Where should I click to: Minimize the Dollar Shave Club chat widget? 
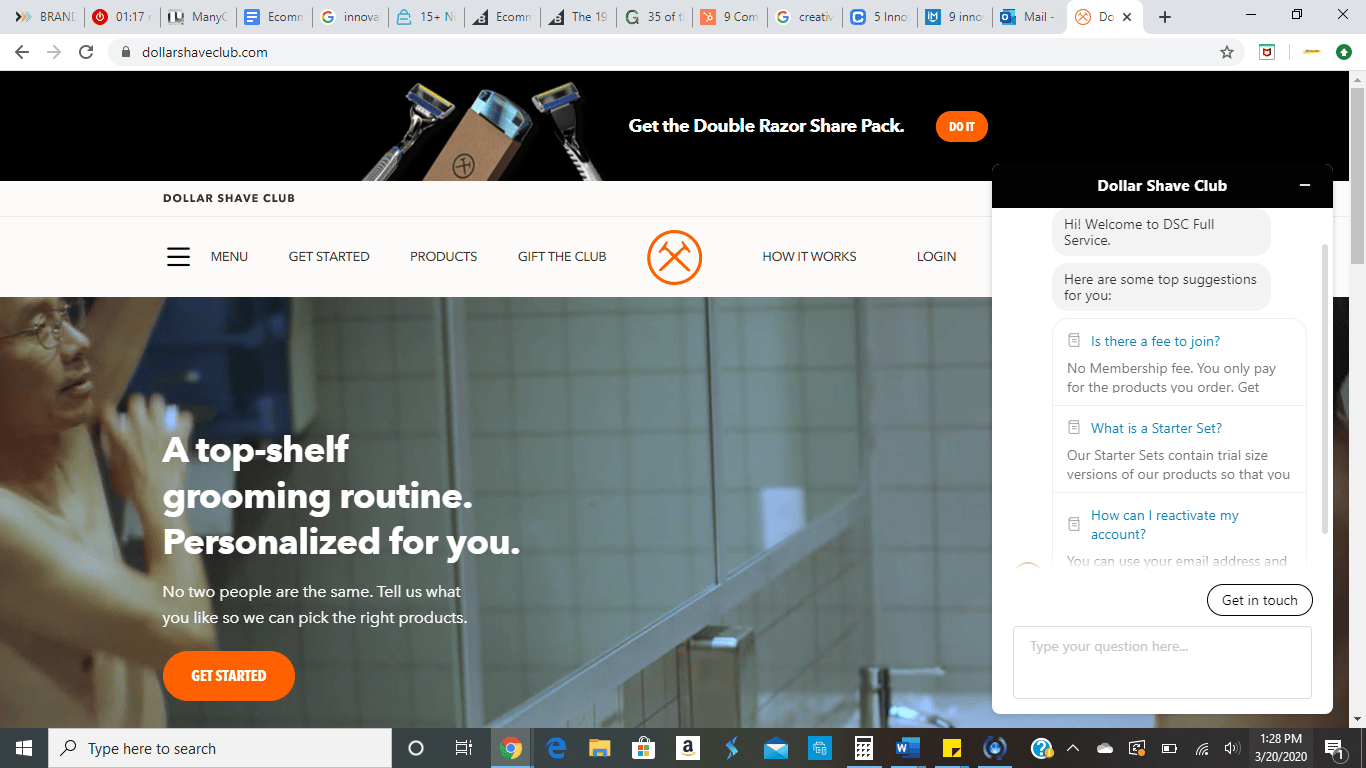point(1305,186)
